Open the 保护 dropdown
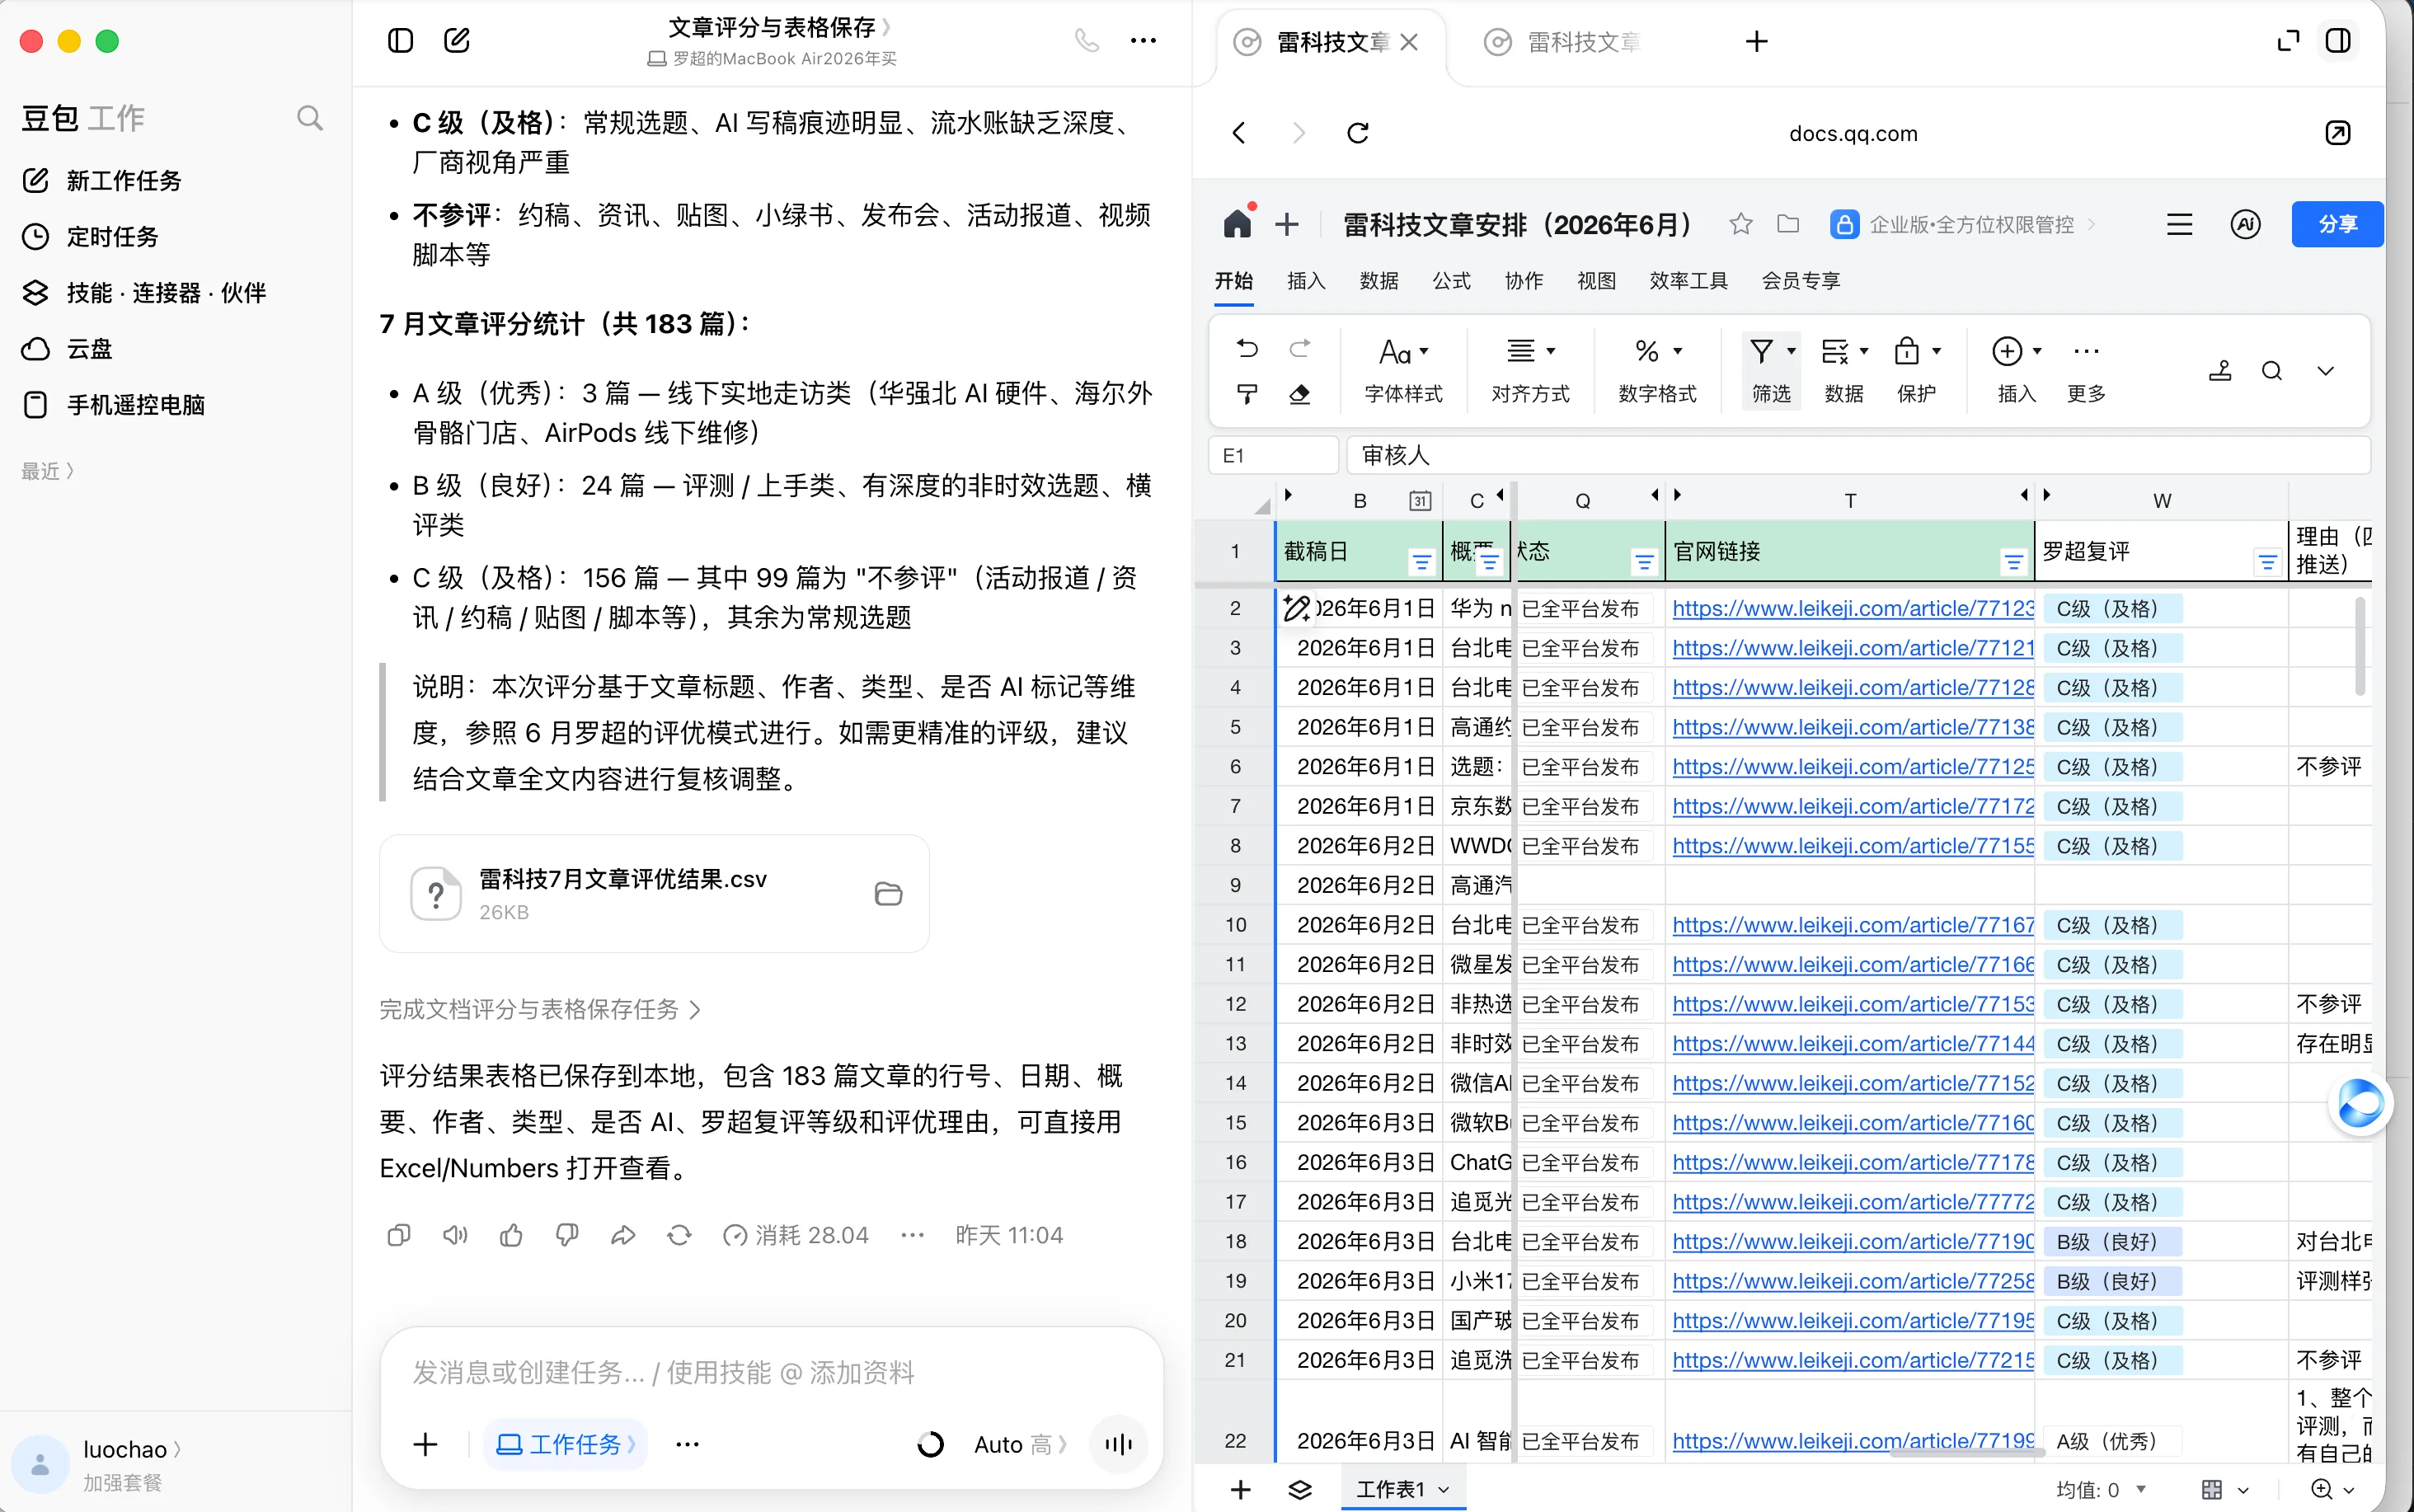This screenshot has height=1512, width=2414. tap(1917, 370)
